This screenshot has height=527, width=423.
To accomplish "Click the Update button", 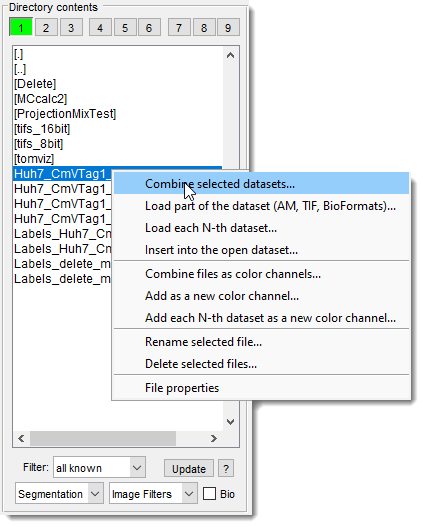I will click(189, 468).
